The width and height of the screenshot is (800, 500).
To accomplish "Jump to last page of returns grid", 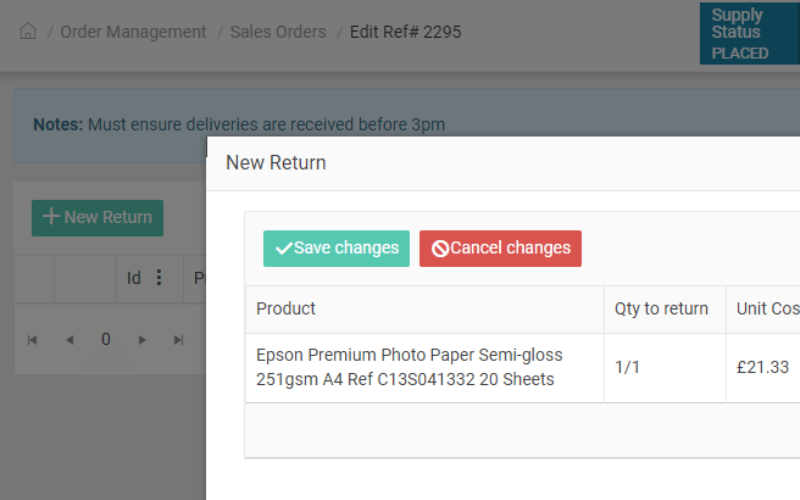I will coord(178,340).
